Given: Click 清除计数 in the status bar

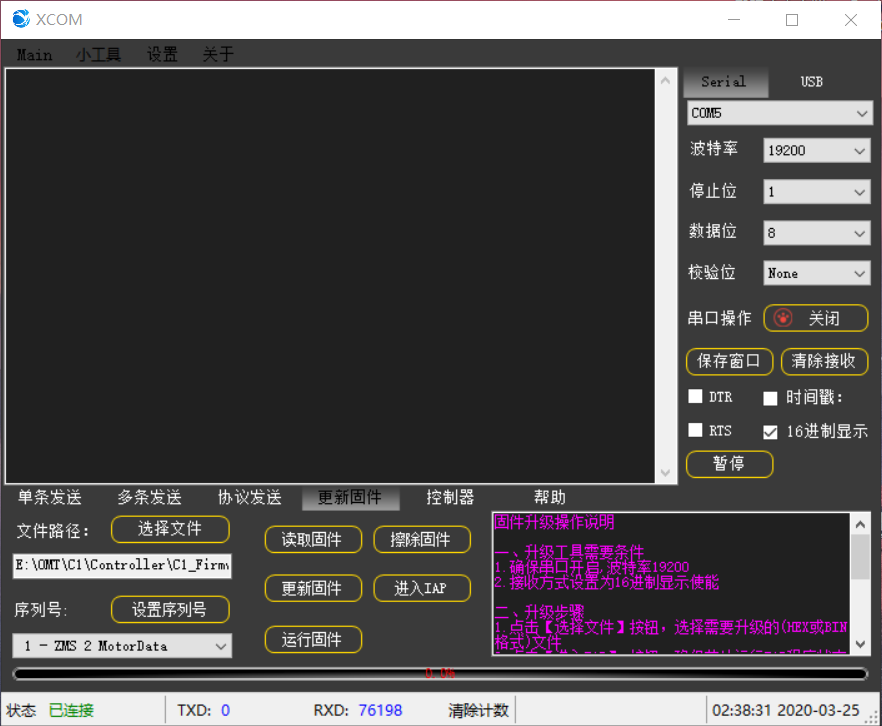Looking at the screenshot, I should pos(478,710).
